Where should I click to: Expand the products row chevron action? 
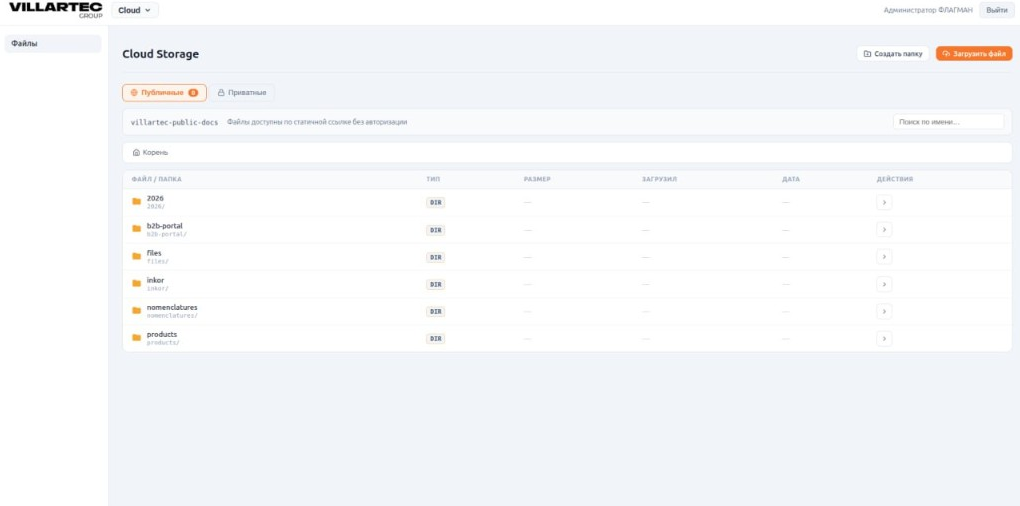pyautogui.click(x=884, y=339)
